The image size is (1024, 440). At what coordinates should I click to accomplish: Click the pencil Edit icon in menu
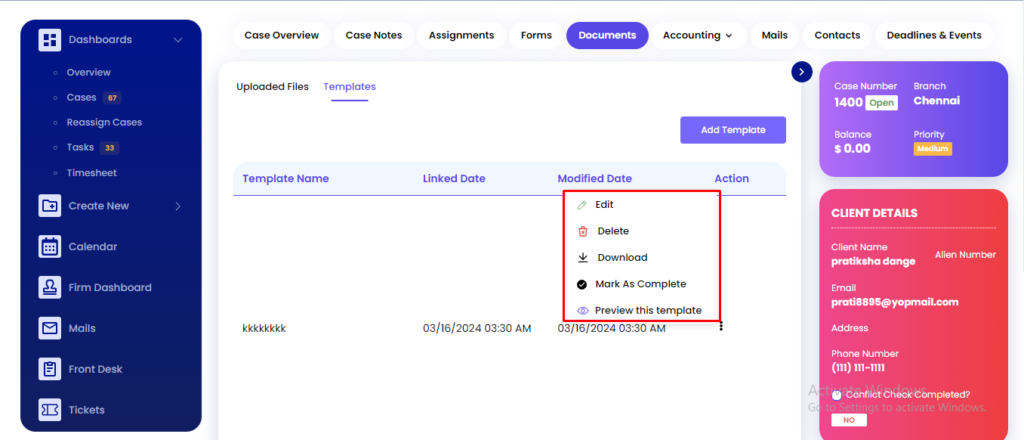coord(582,205)
